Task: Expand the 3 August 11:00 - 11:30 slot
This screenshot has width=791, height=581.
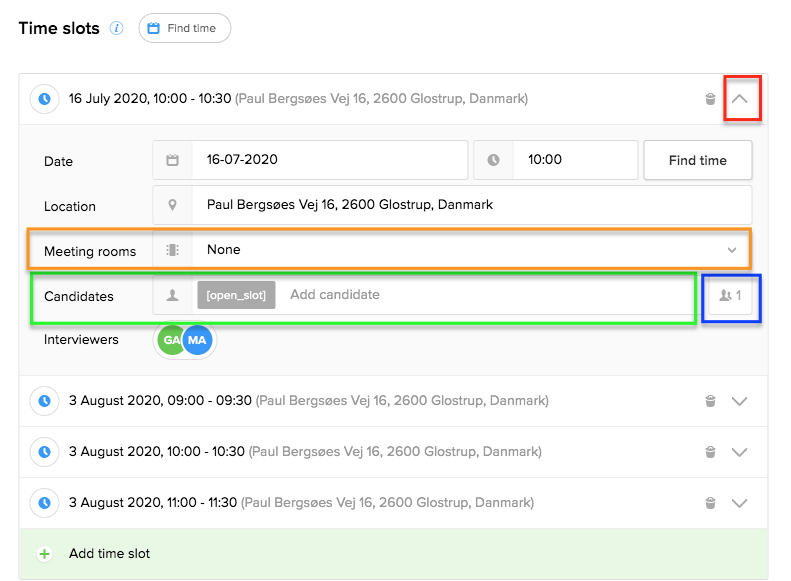Action: coord(740,503)
